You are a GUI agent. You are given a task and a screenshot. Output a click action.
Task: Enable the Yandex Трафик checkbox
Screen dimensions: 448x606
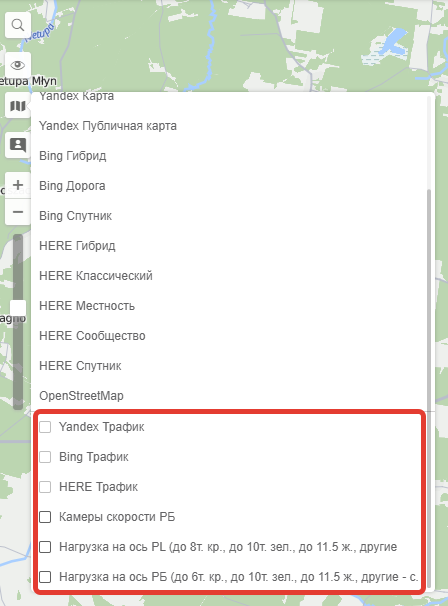click(x=45, y=427)
